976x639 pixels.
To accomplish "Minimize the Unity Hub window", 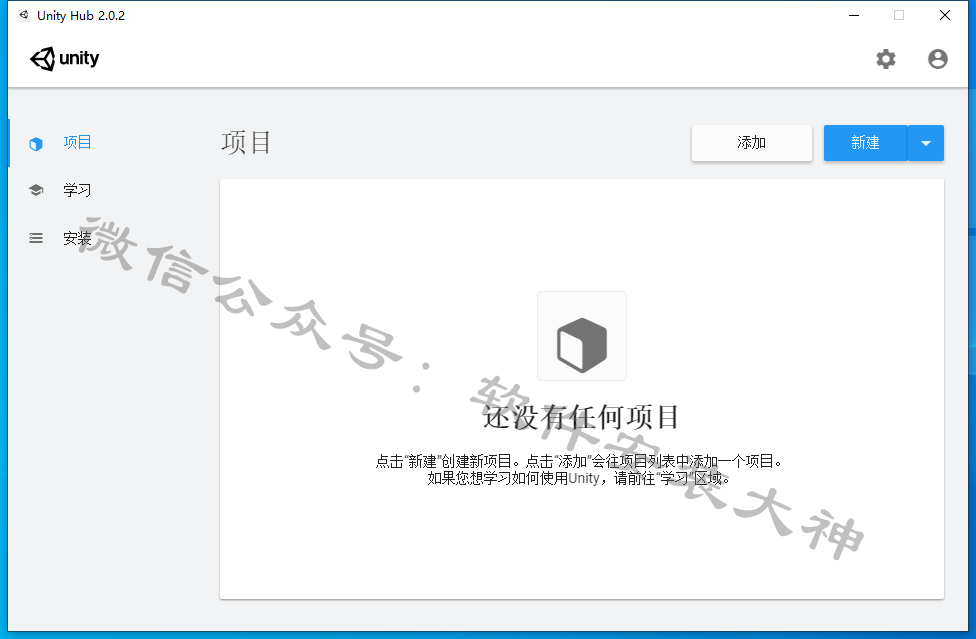I will 854,15.
